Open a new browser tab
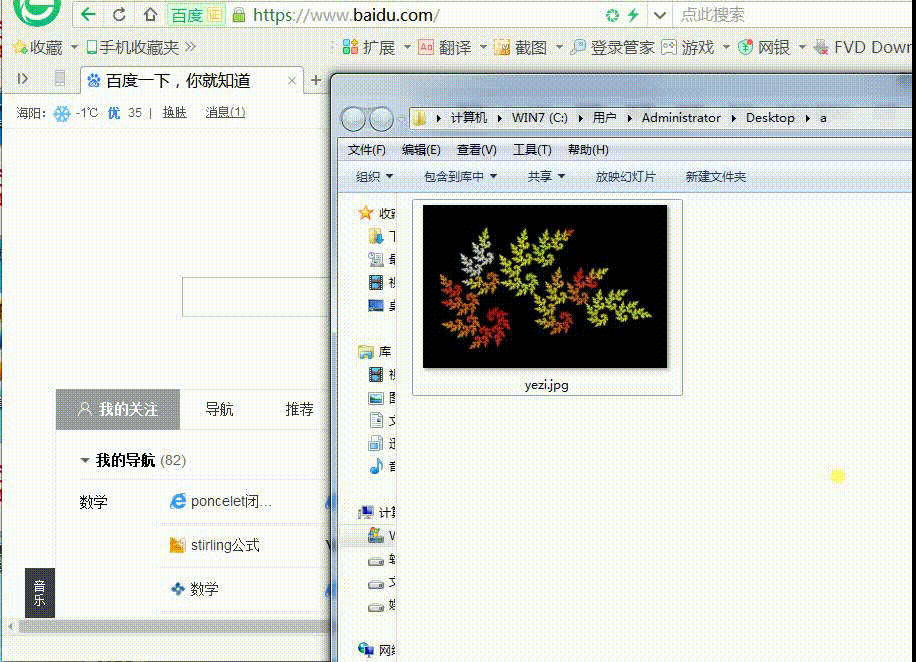Viewport: 916px width, 662px height. (x=316, y=80)
